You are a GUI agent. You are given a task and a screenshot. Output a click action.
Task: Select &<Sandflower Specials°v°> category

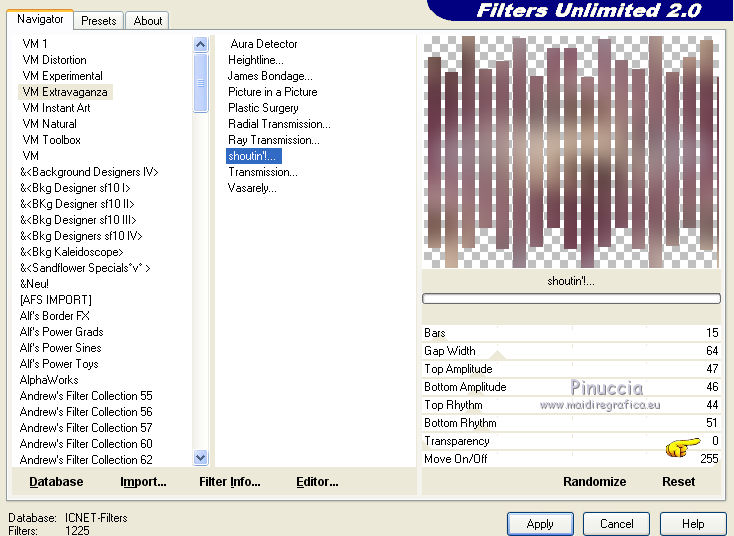click(85, 268)
